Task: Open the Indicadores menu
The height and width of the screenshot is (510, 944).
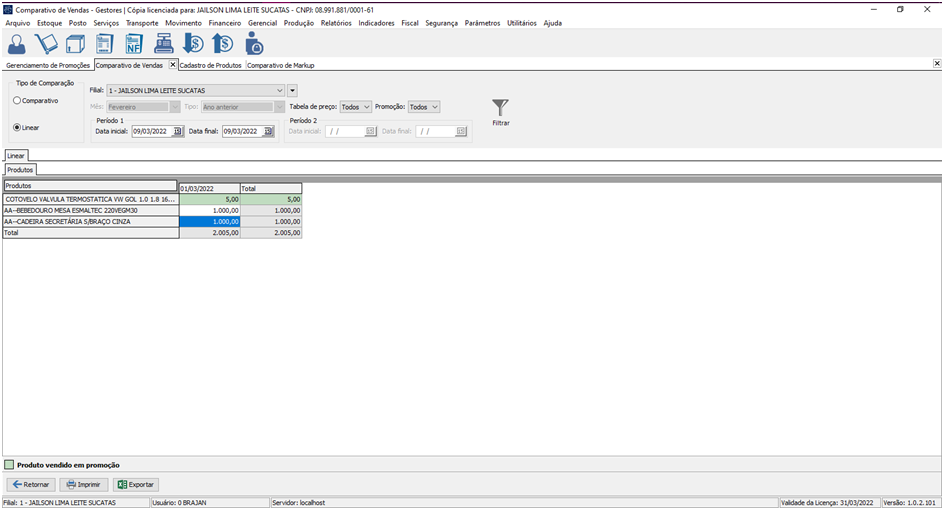Action: click(x=376, y=23)
